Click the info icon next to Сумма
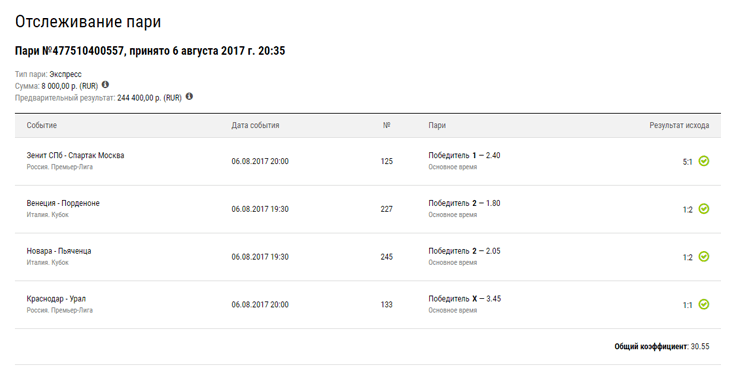 pyautogui.click(x=105, y=85)
